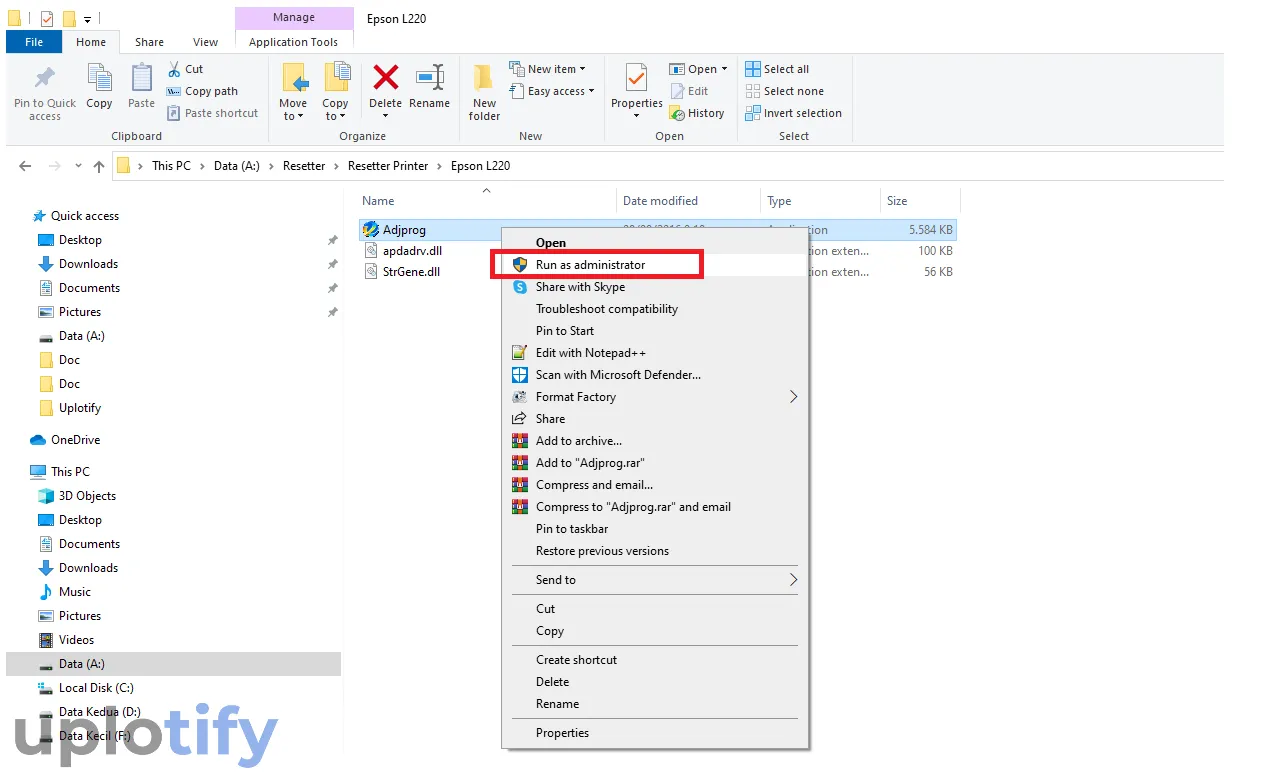Click the New folder icon
This screenshot has width=1280, height=782.
[484, 78]
